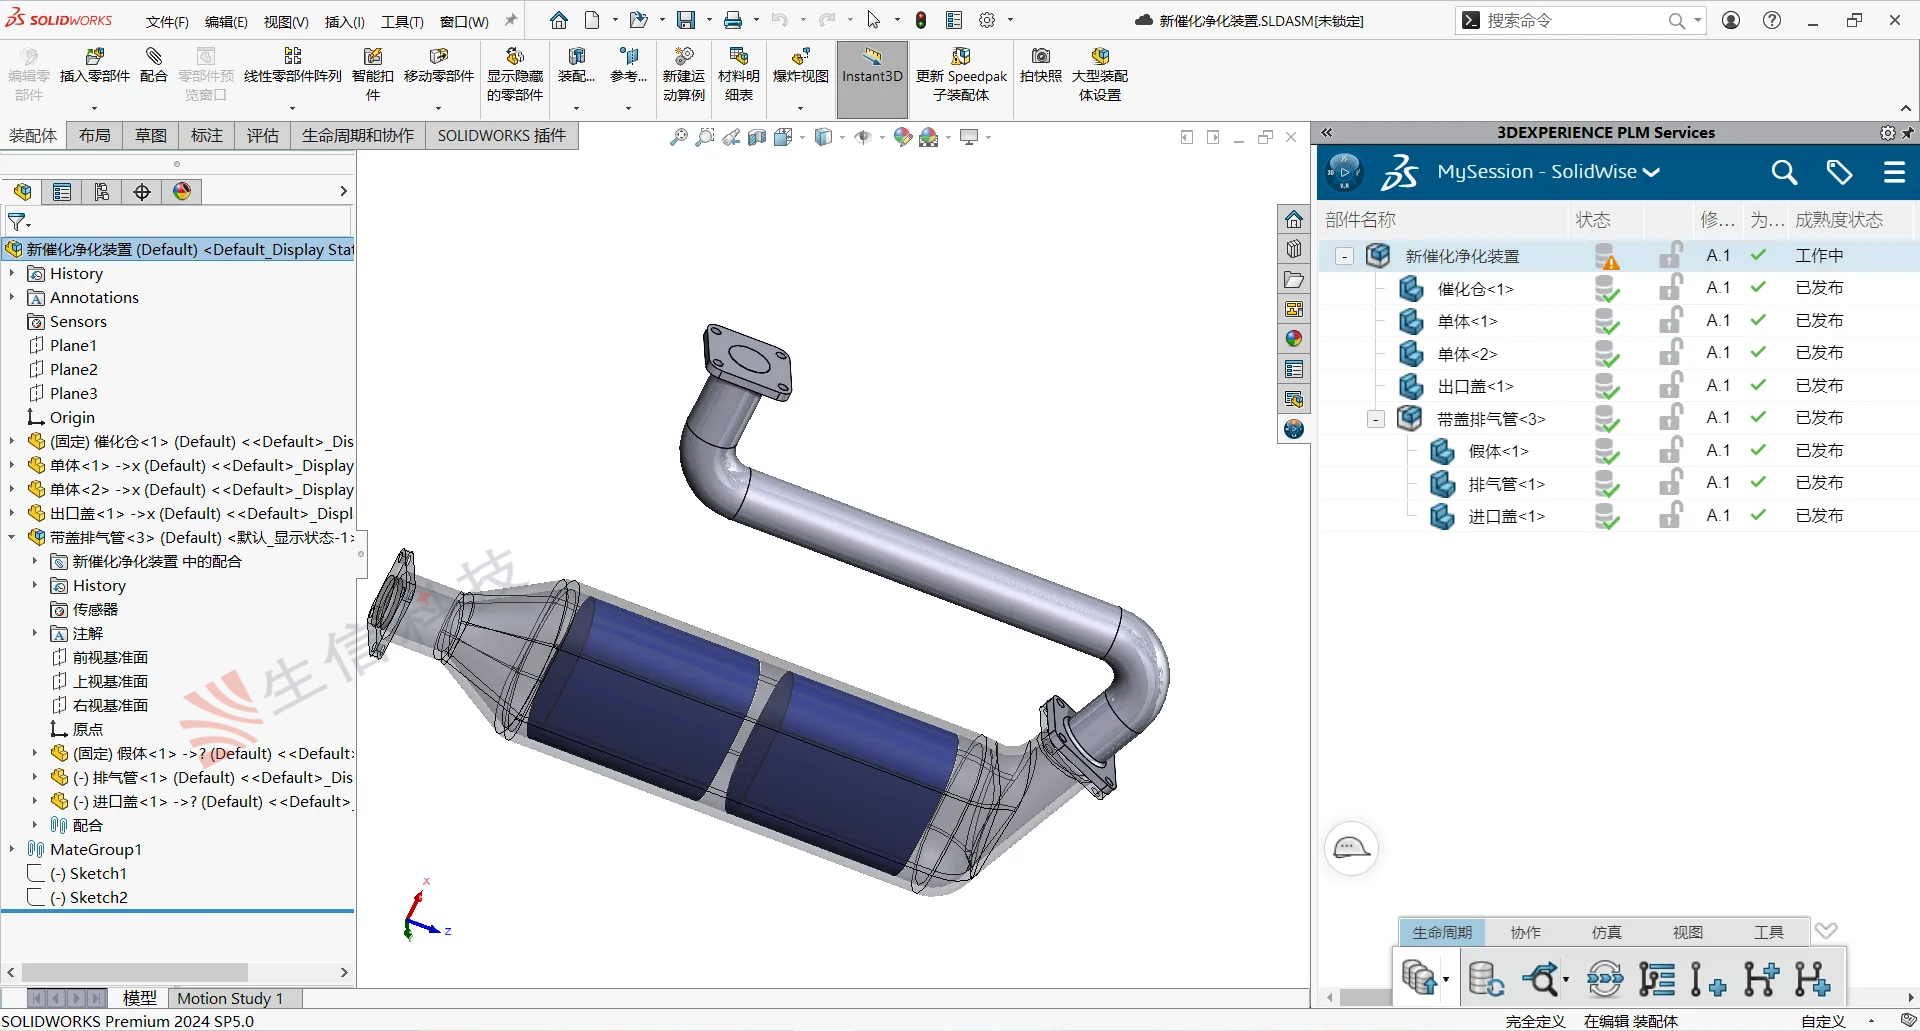Expand the History tree node
This screenshot has width=1920, height=1031.
[12, 273]
